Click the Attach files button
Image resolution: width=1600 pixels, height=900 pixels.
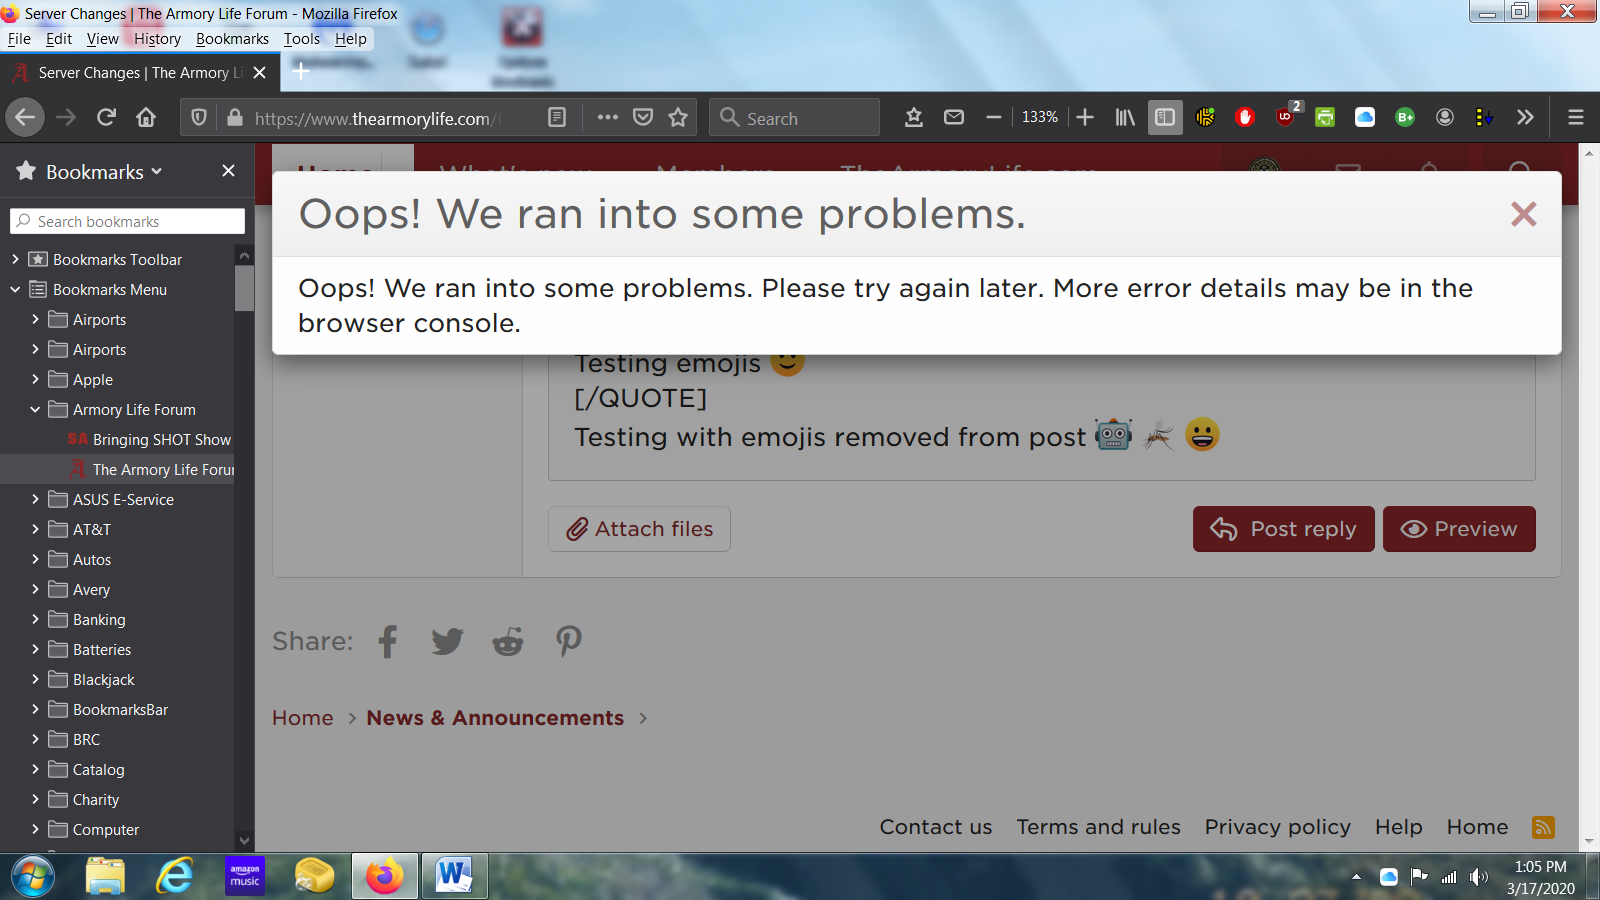(x=639, y=529)
